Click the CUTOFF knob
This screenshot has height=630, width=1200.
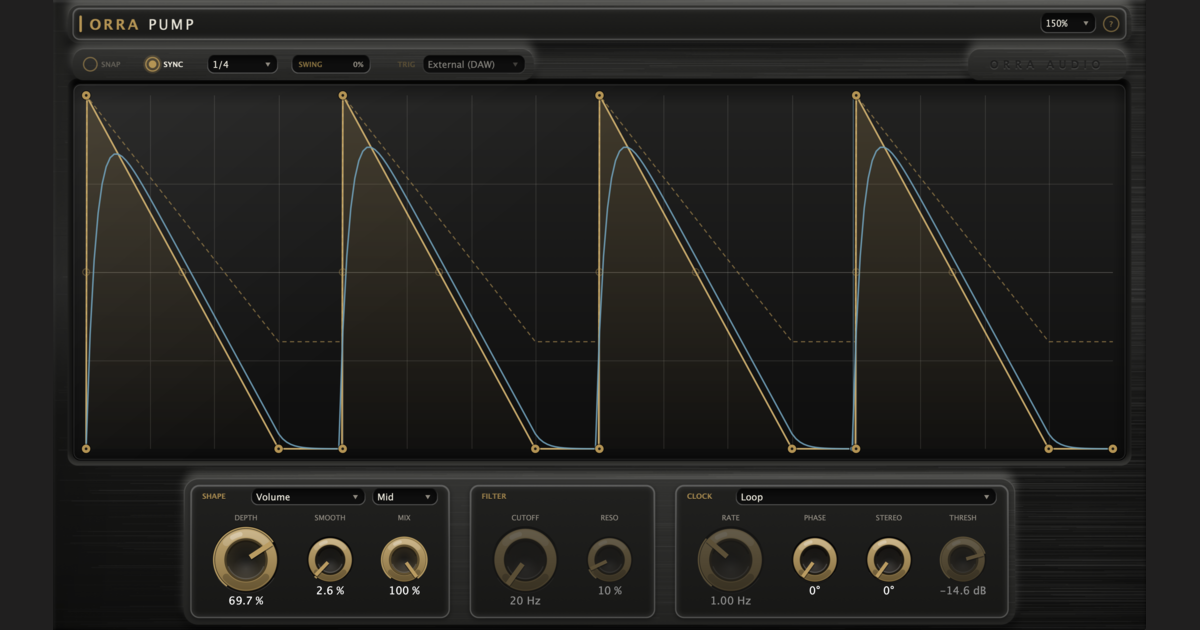pyautogui.click(x=525, y=559)
